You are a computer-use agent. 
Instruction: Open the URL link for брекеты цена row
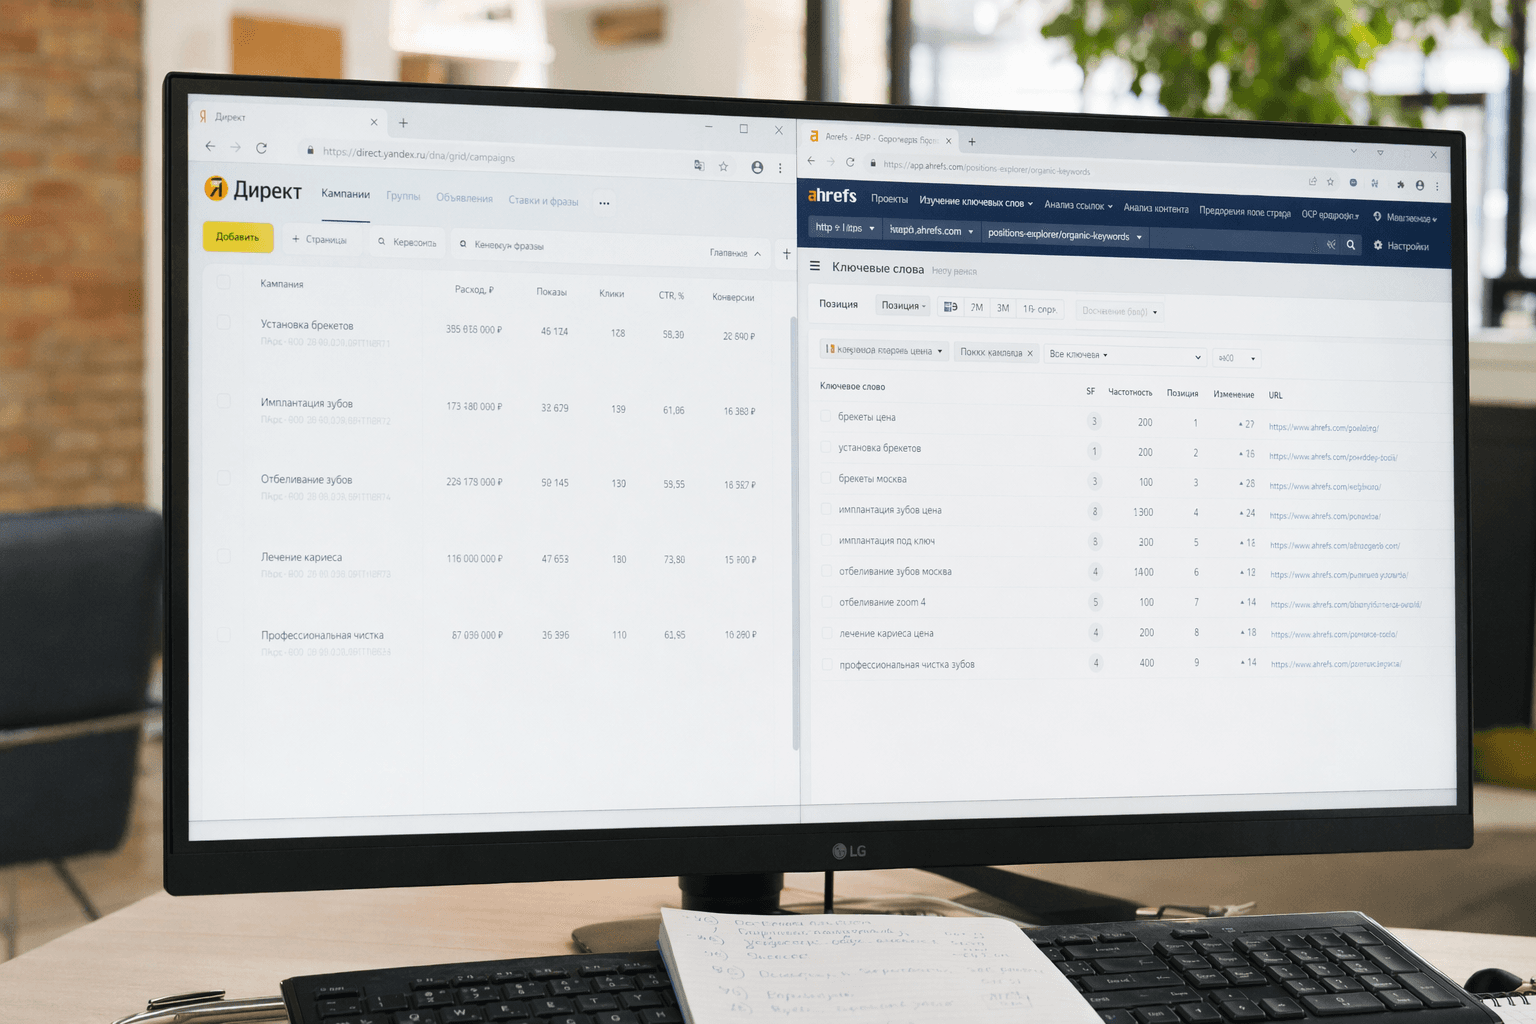1324,427
